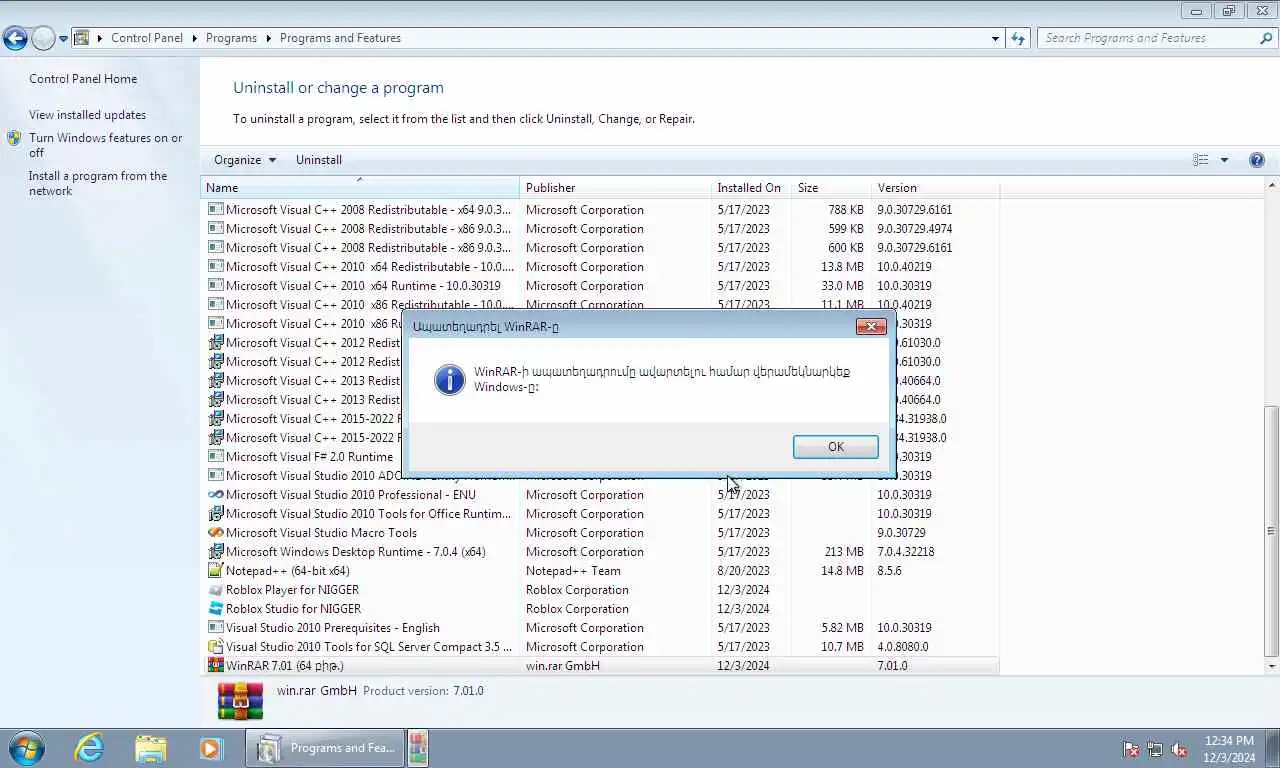Sort by the Size column header

click(x=831, y=188)
